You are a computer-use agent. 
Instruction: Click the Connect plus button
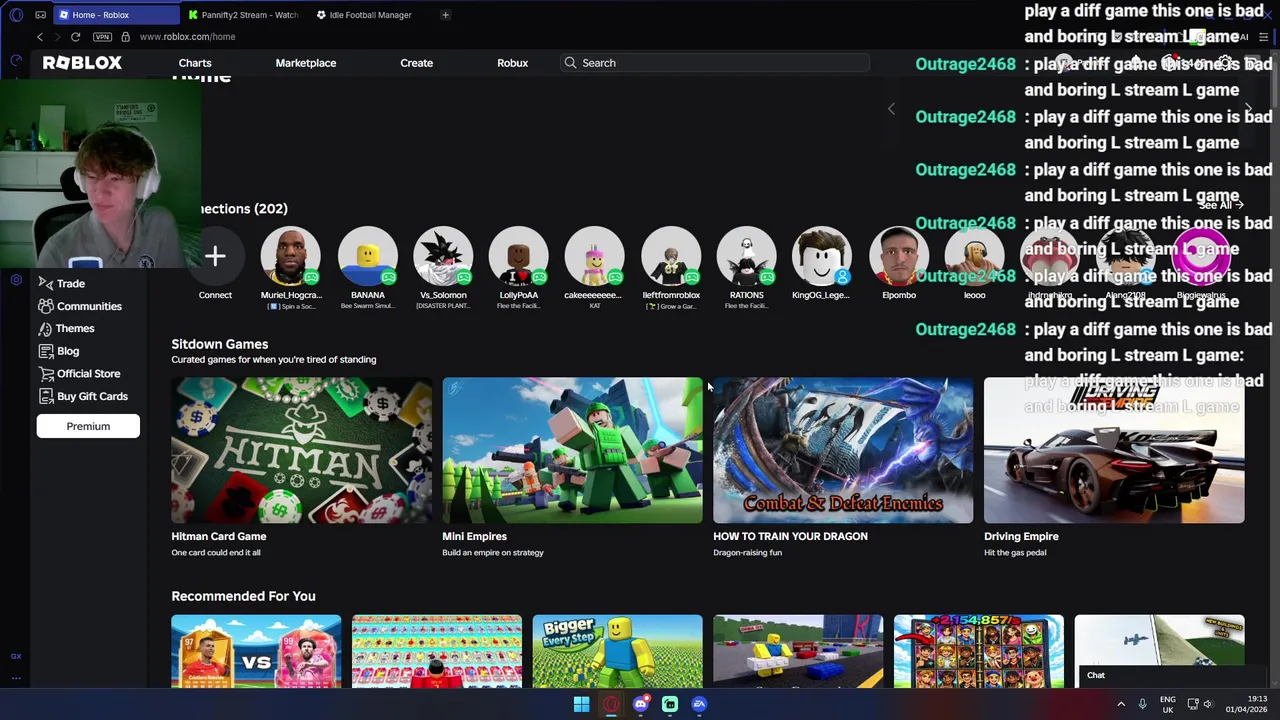(215, 257)
